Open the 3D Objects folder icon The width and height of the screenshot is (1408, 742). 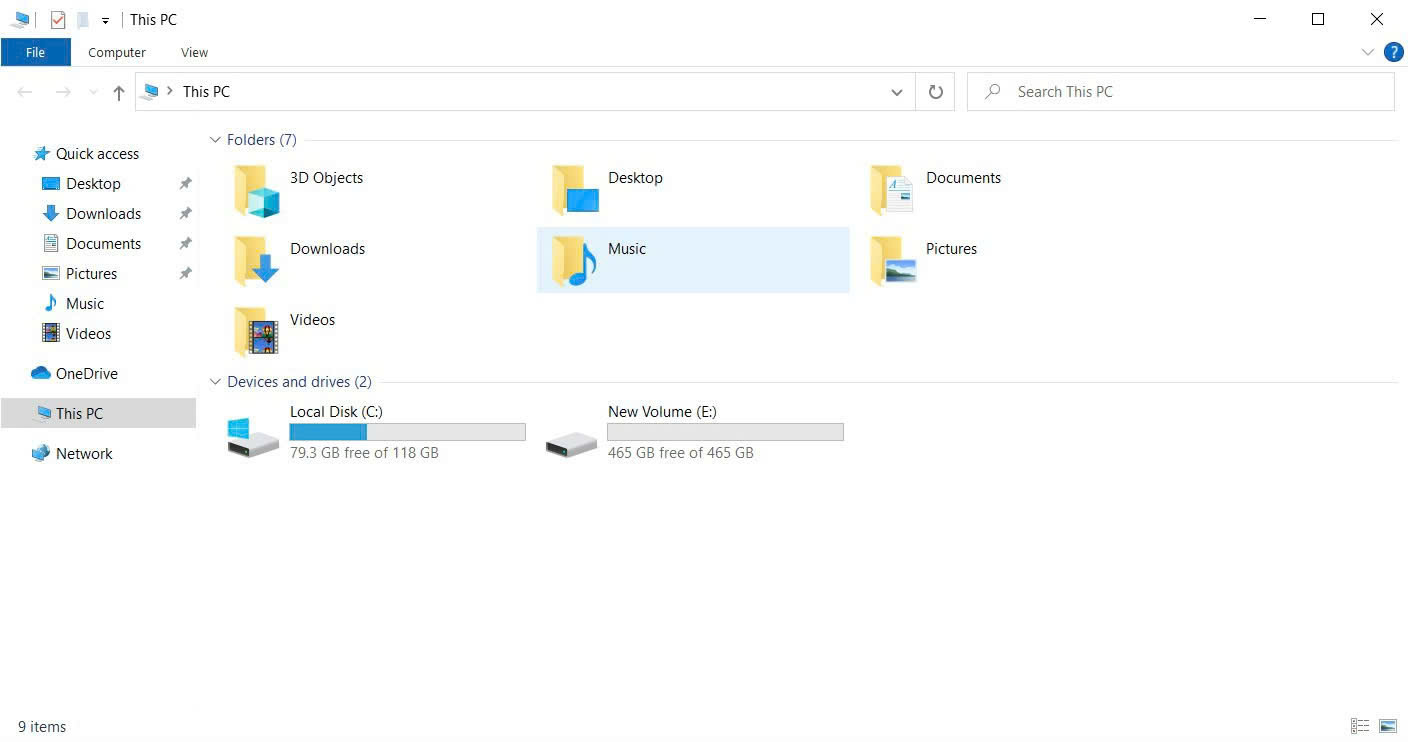[256, 190]
